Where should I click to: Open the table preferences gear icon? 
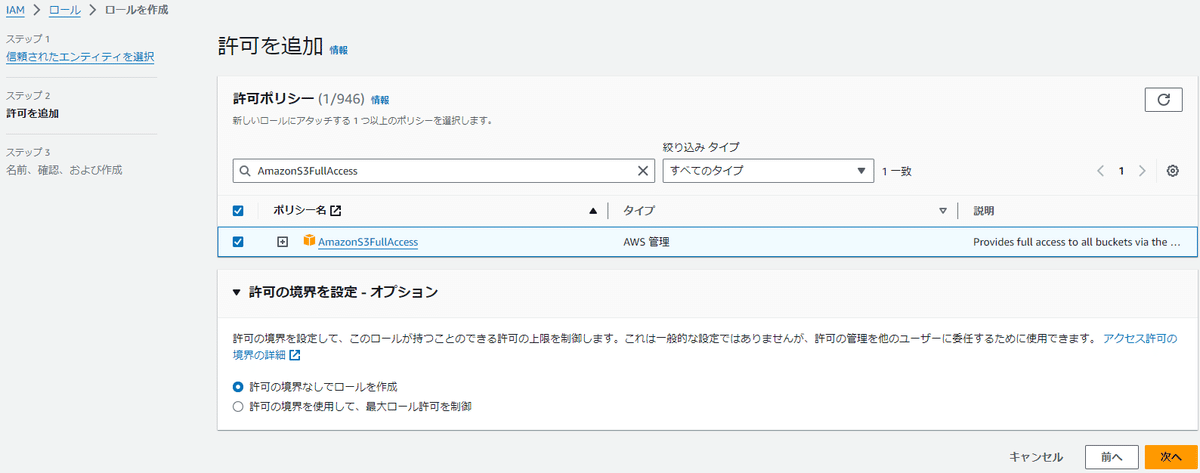point(1173,171)
